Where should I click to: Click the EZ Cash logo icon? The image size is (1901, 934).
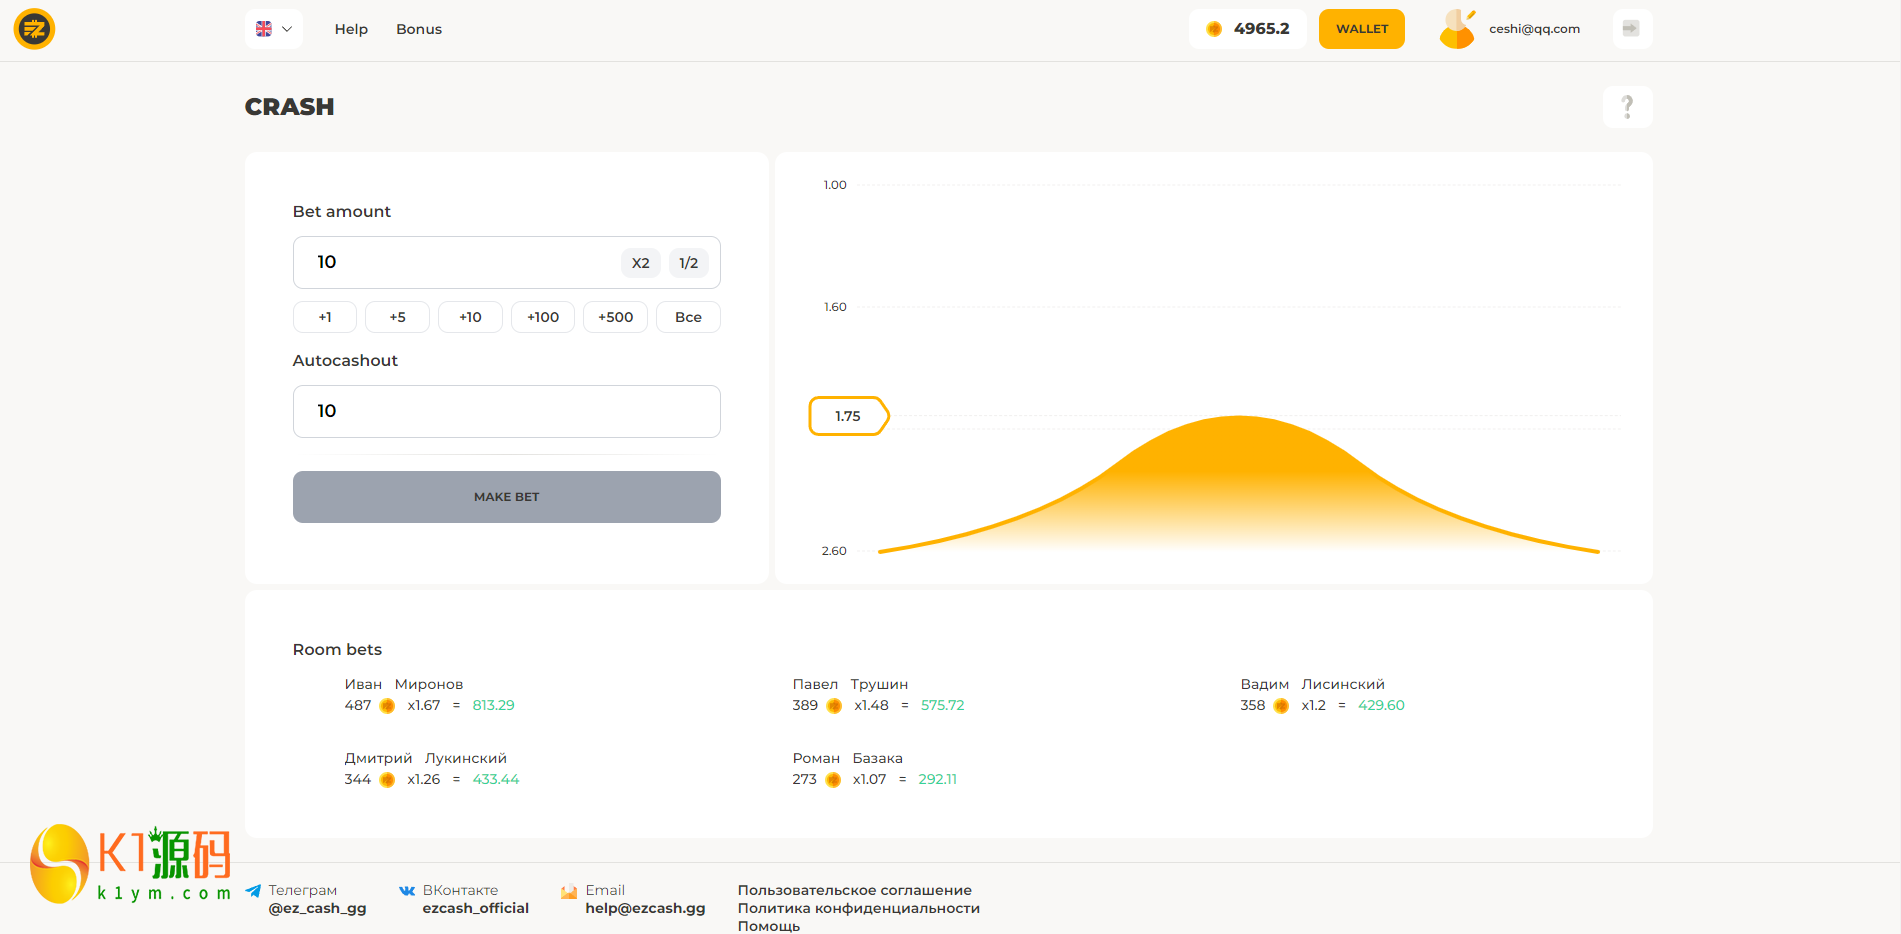[x=34, y=29]
